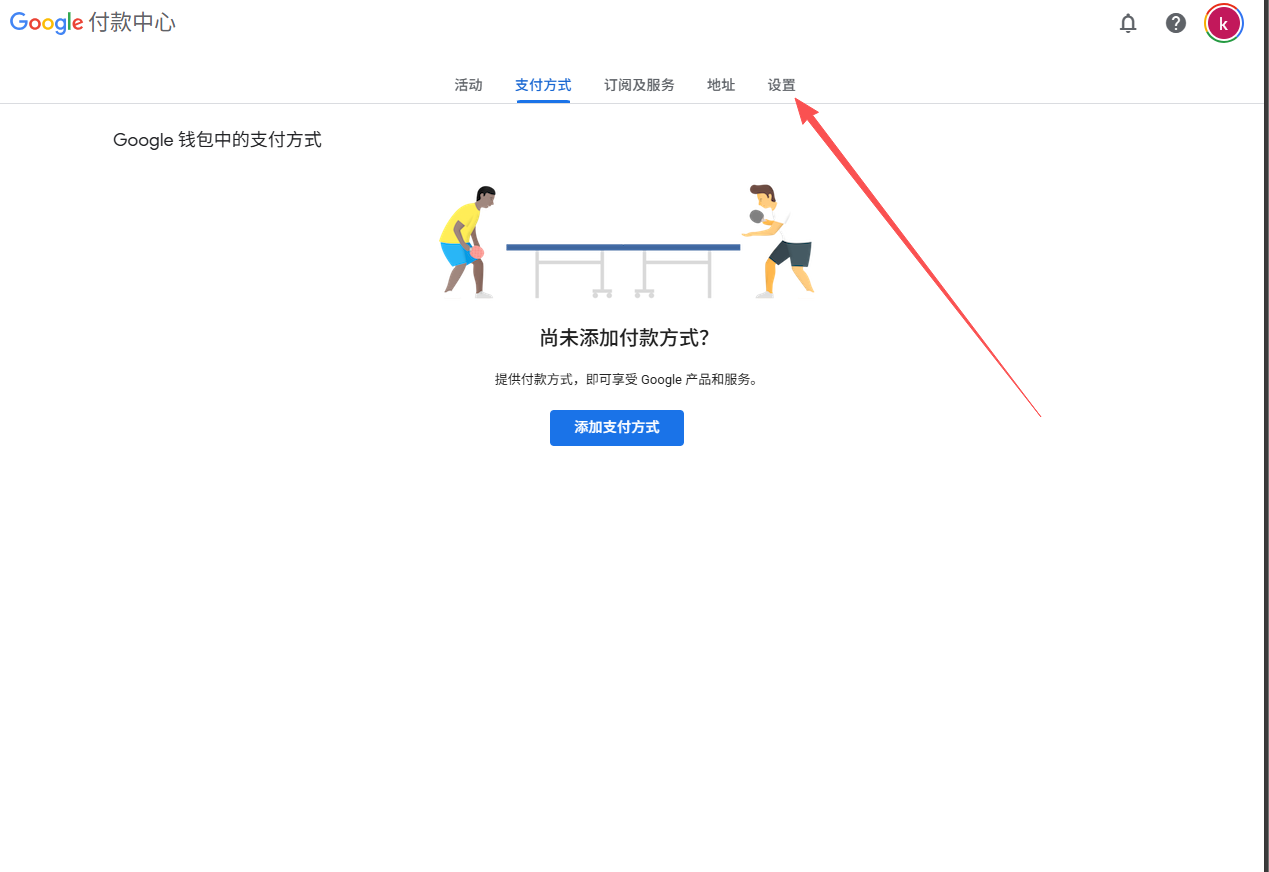This screenshot has height=872, width=1269.
Task: Select the 支付方式 tab
Action: pyautogui.click(x=543, y=85)
